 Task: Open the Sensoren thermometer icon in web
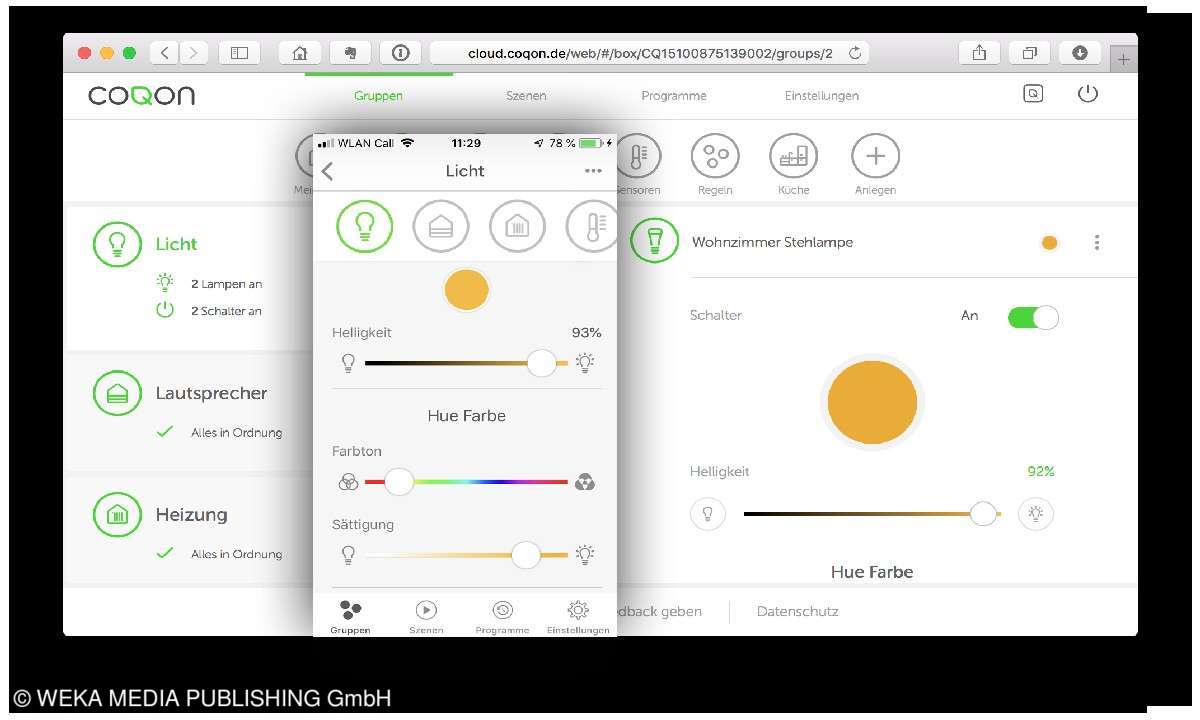pyautogui.click(x=640, y=156)
